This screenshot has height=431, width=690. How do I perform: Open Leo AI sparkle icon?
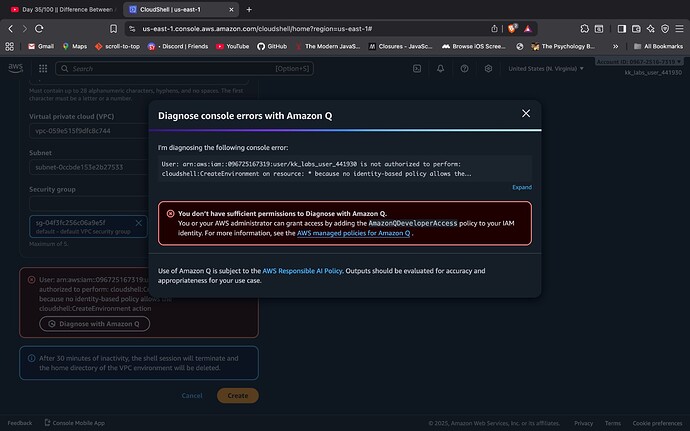tap(650, 29)
